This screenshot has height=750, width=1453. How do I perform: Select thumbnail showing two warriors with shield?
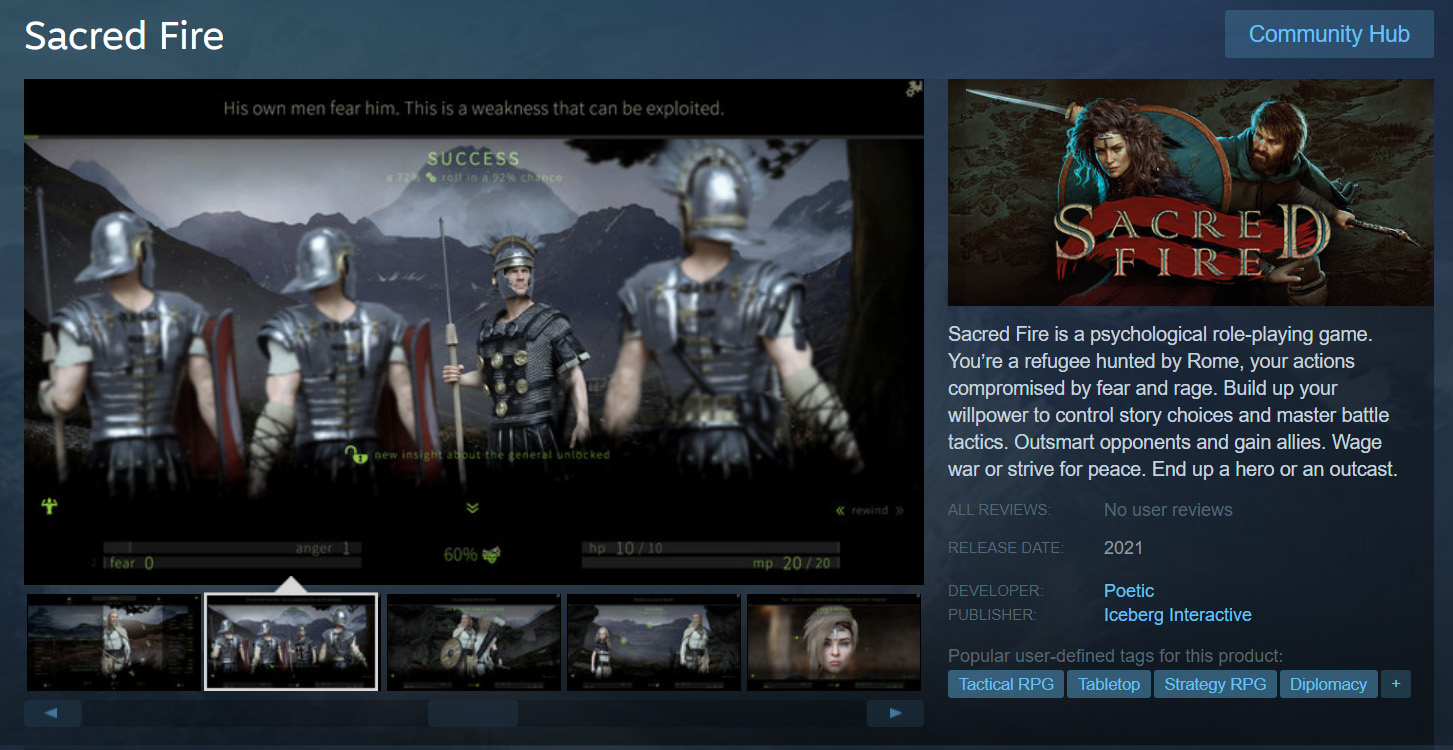474,642
